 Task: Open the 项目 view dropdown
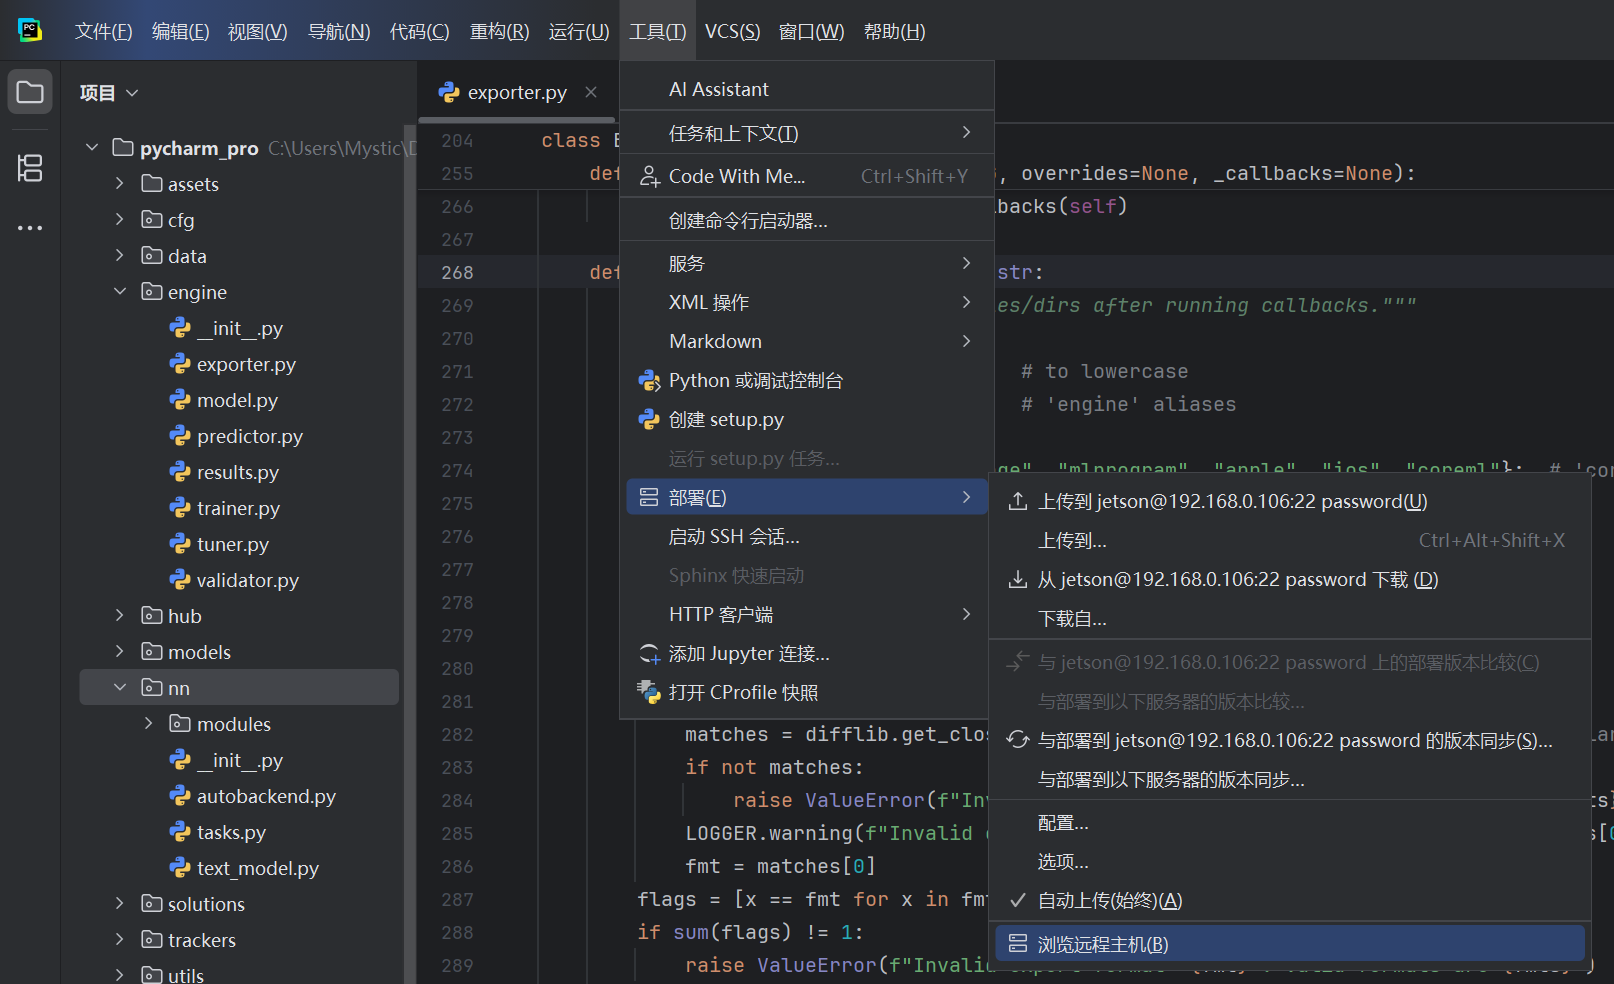[109, 93]
